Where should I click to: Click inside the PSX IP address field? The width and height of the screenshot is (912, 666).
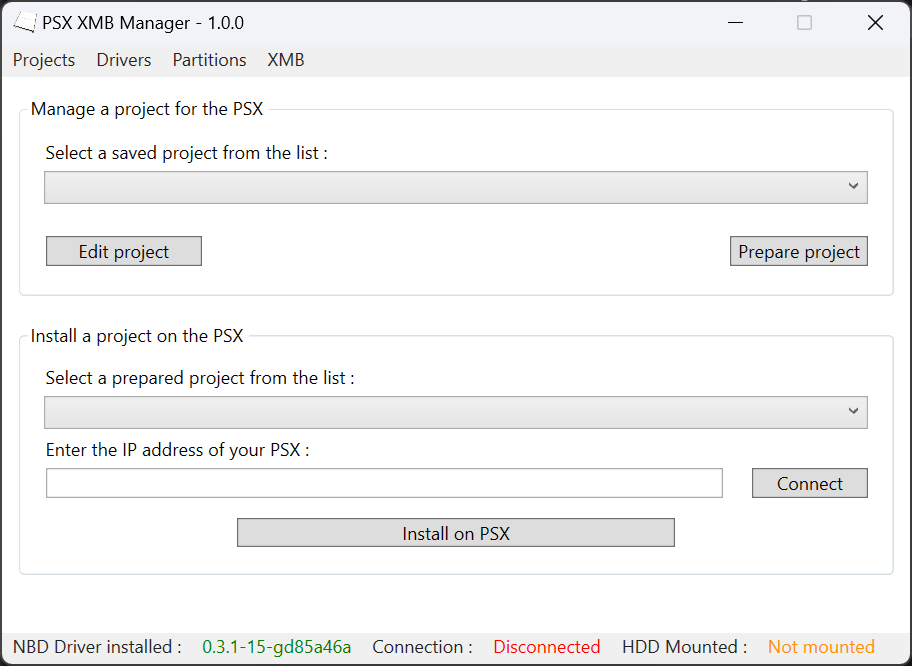(x=384, y=483)
